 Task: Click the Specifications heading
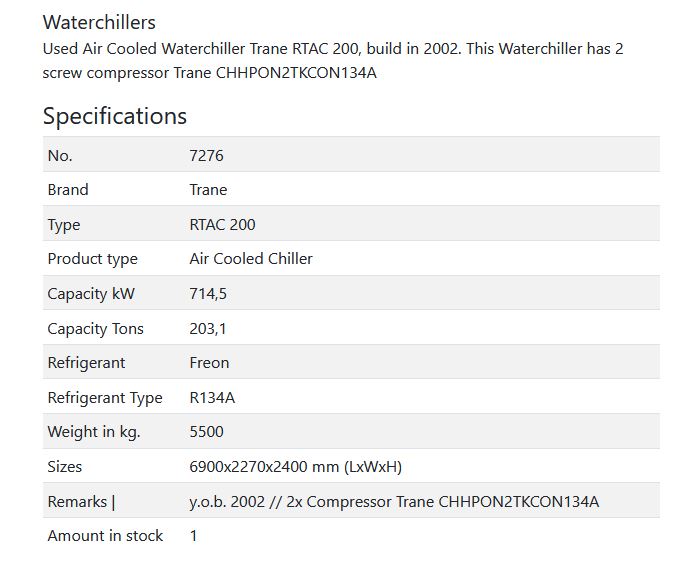click(114, 116)
